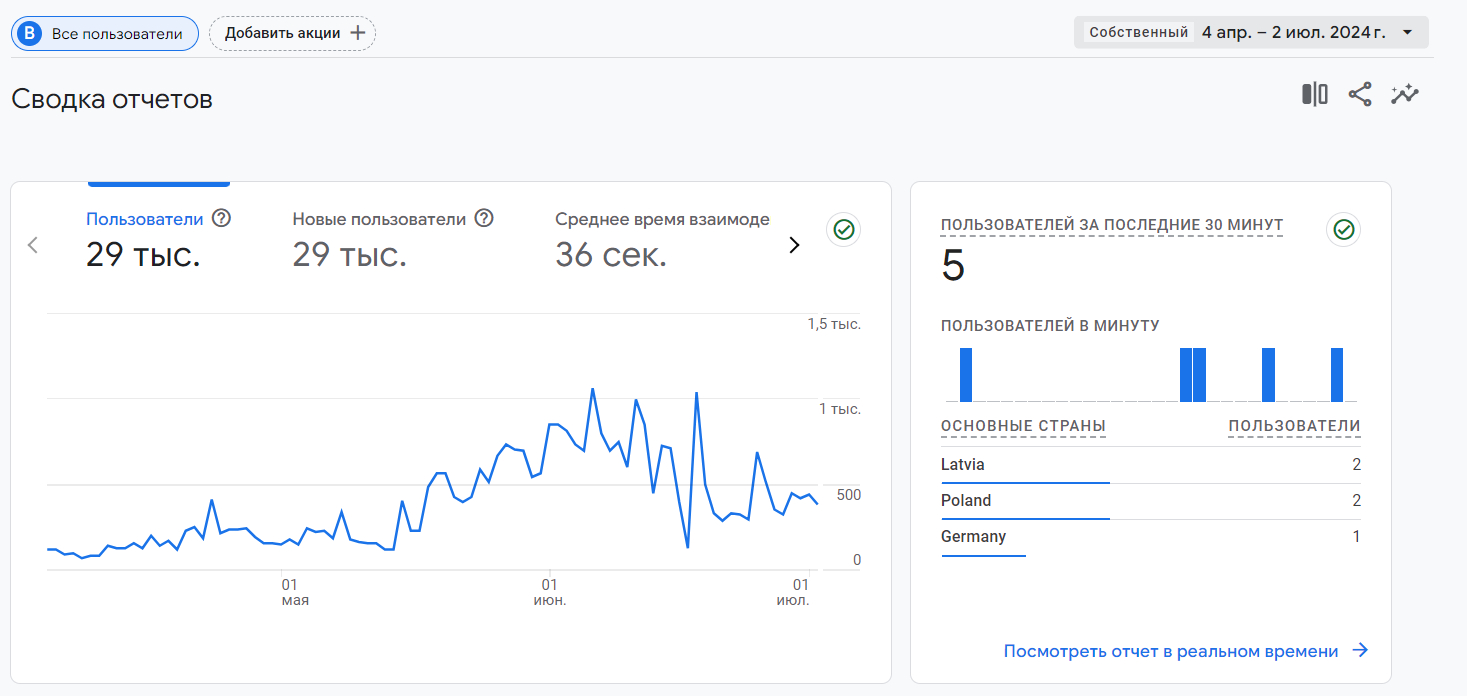Click green check status icon on chart card
This screenshot has height=696, width=1467.
(844, 230)
